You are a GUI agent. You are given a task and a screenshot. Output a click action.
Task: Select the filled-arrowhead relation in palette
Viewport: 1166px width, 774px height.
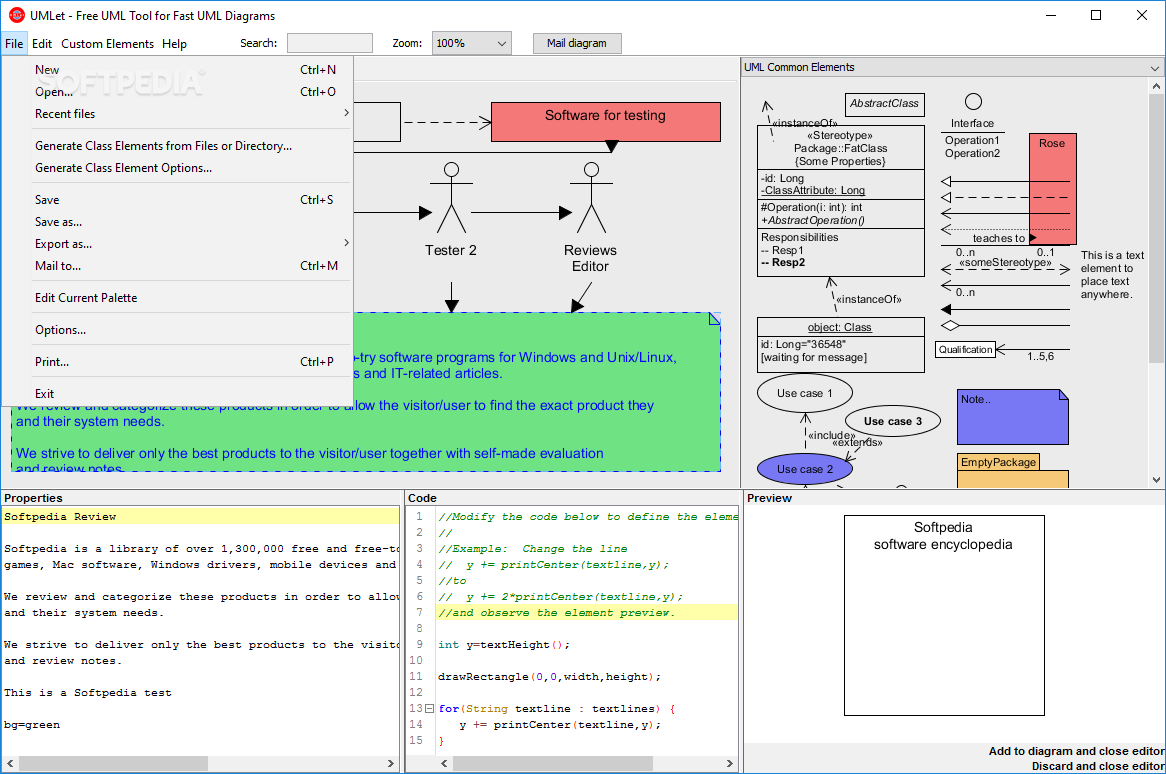click(x=1005, y=309)
